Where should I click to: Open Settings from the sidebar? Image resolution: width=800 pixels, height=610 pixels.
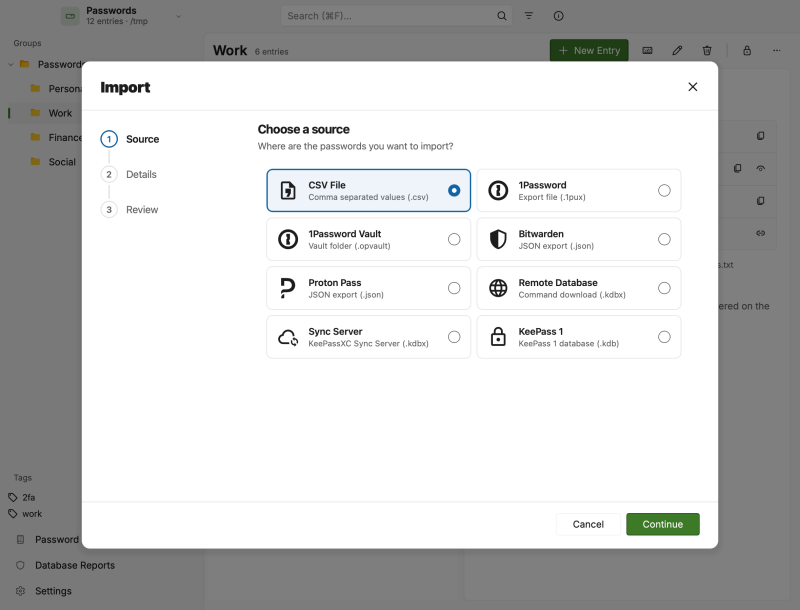pos(43,591)
